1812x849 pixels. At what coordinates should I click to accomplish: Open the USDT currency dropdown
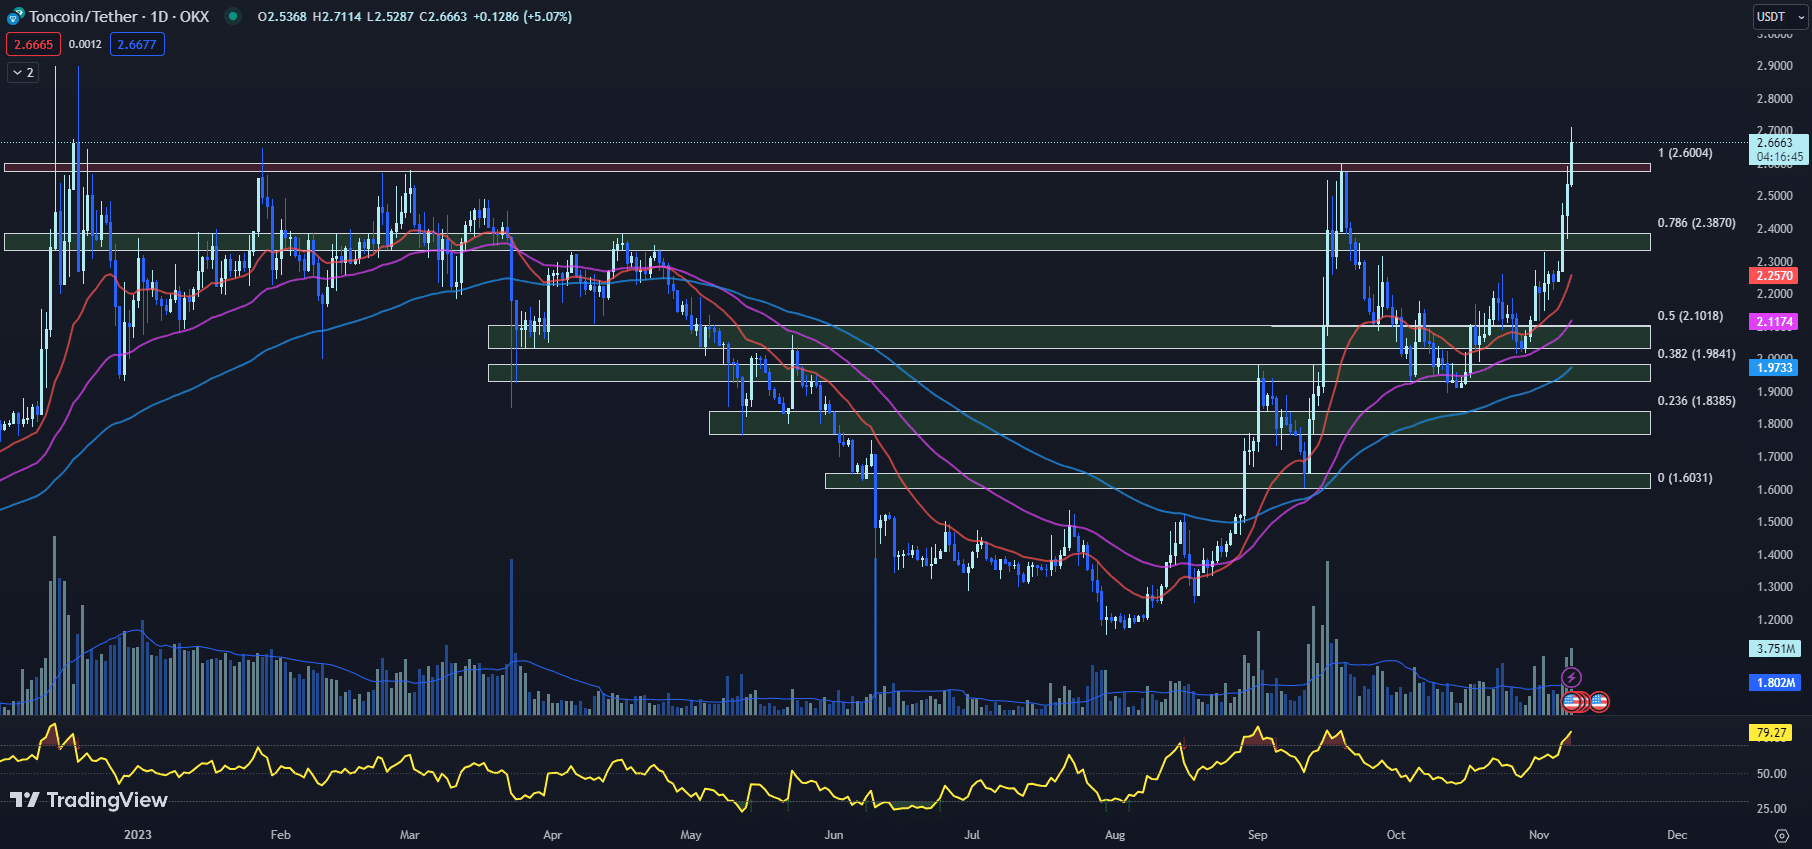1781,17
